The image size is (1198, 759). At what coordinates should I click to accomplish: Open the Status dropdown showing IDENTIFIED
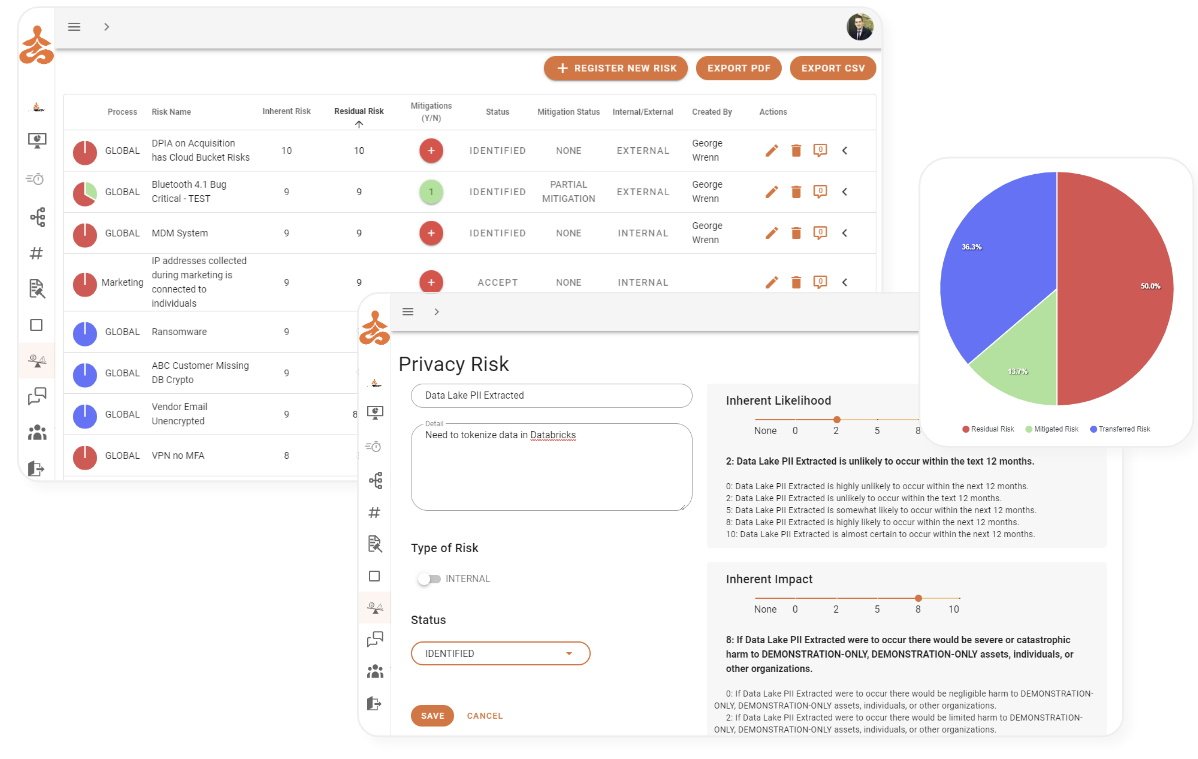pyautogui.click(x=500, y=654)
